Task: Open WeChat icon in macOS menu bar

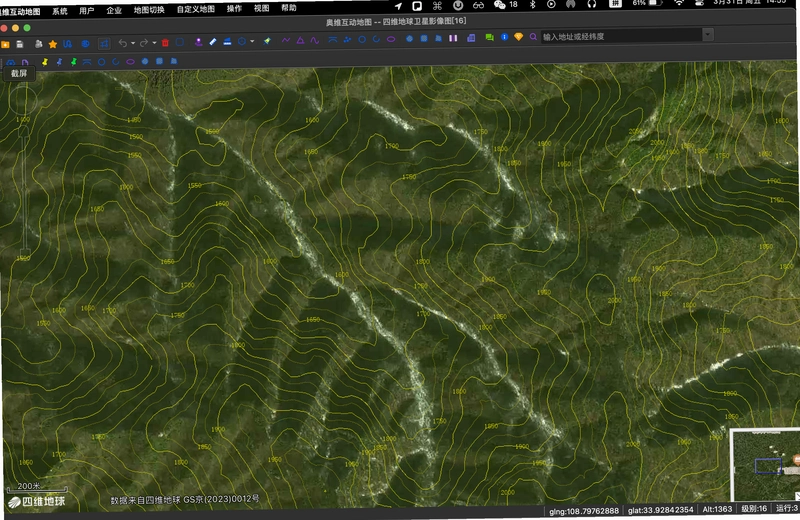Action: click(x=499, y=5)
